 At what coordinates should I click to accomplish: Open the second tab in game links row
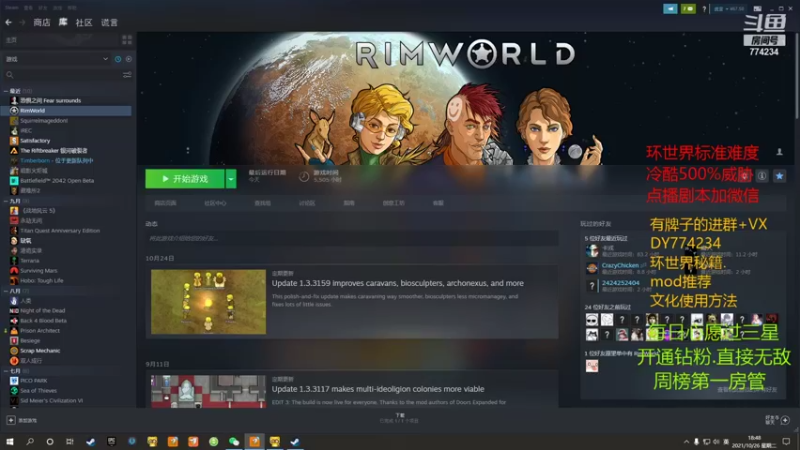pos(215,203)
